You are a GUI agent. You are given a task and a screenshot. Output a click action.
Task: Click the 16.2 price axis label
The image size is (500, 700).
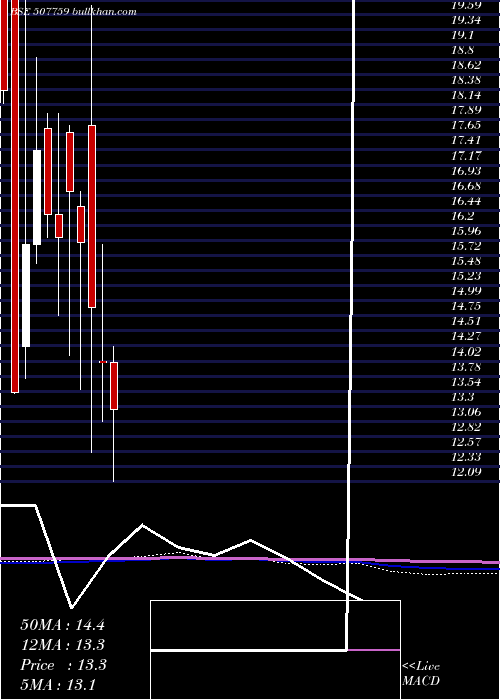click(462, 216)
